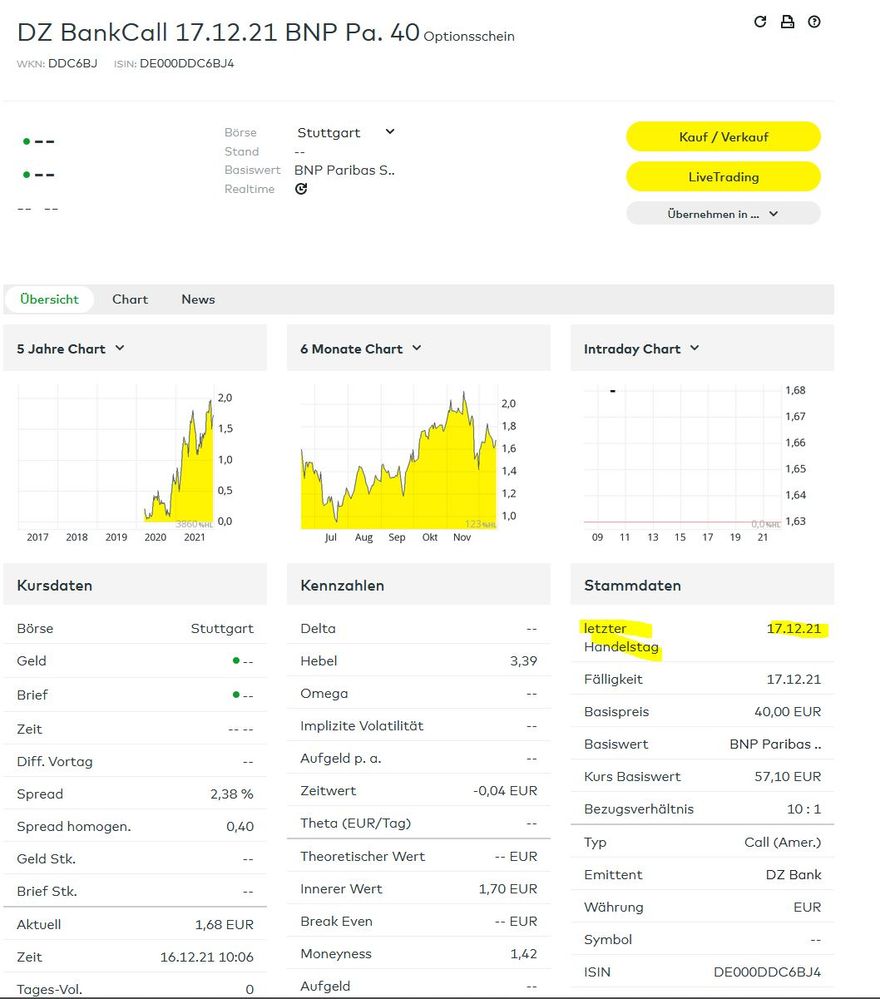Click the BNP Paribas link in Stammdaten
Screen dimensions: 880x999
[775, 744]
